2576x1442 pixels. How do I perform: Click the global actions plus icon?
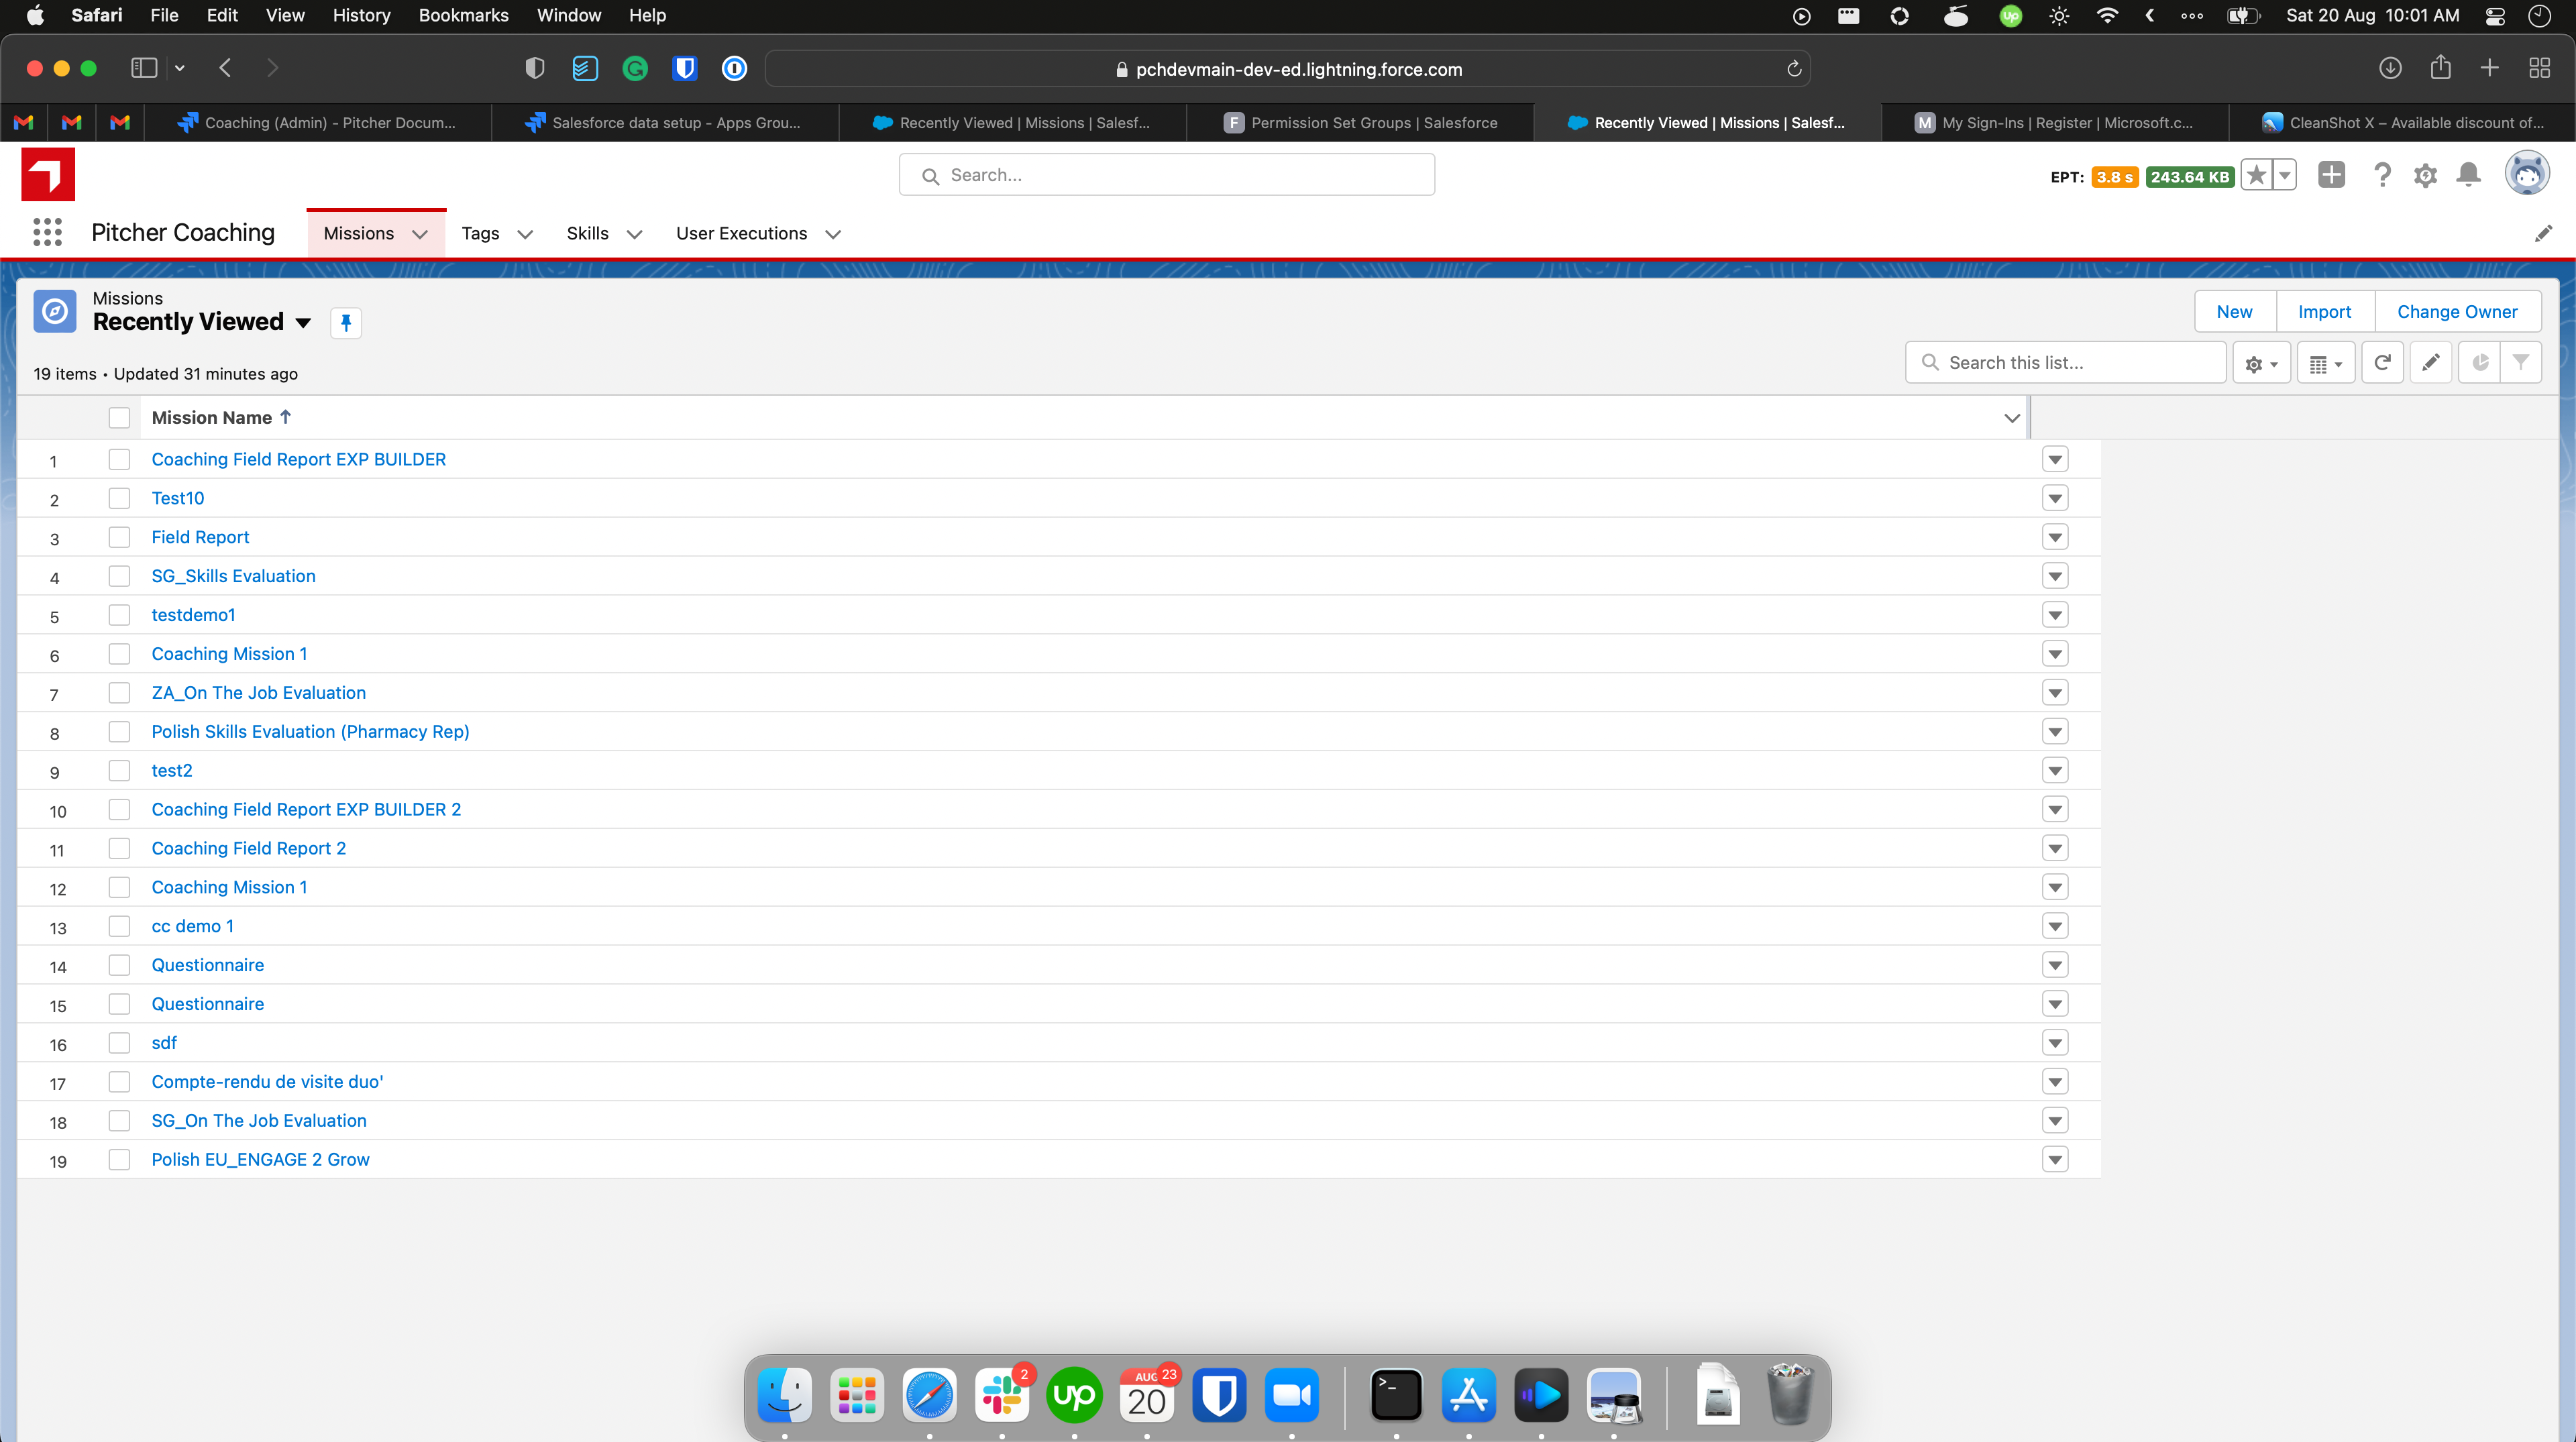pyautogui.click(x=2331, y=175)
